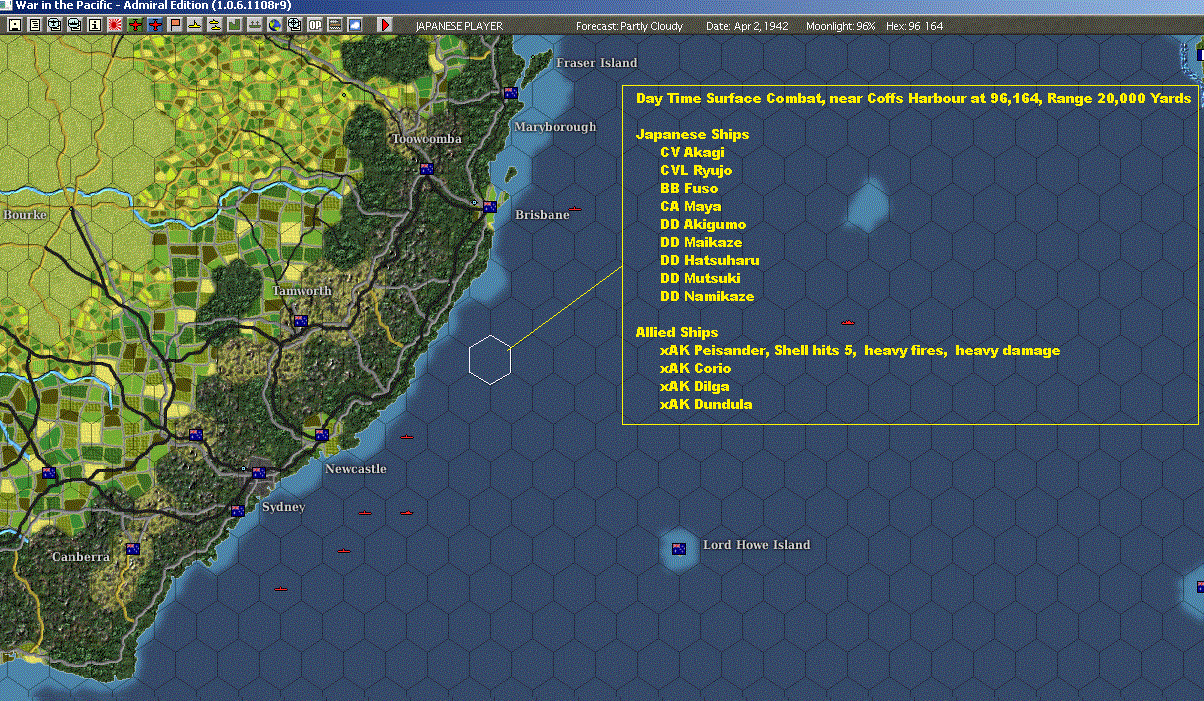Click the 'Hex: 96 164' status text
Image resolution: width=1204 pixels, height=701 pixels.
click(x=914, y=26)
